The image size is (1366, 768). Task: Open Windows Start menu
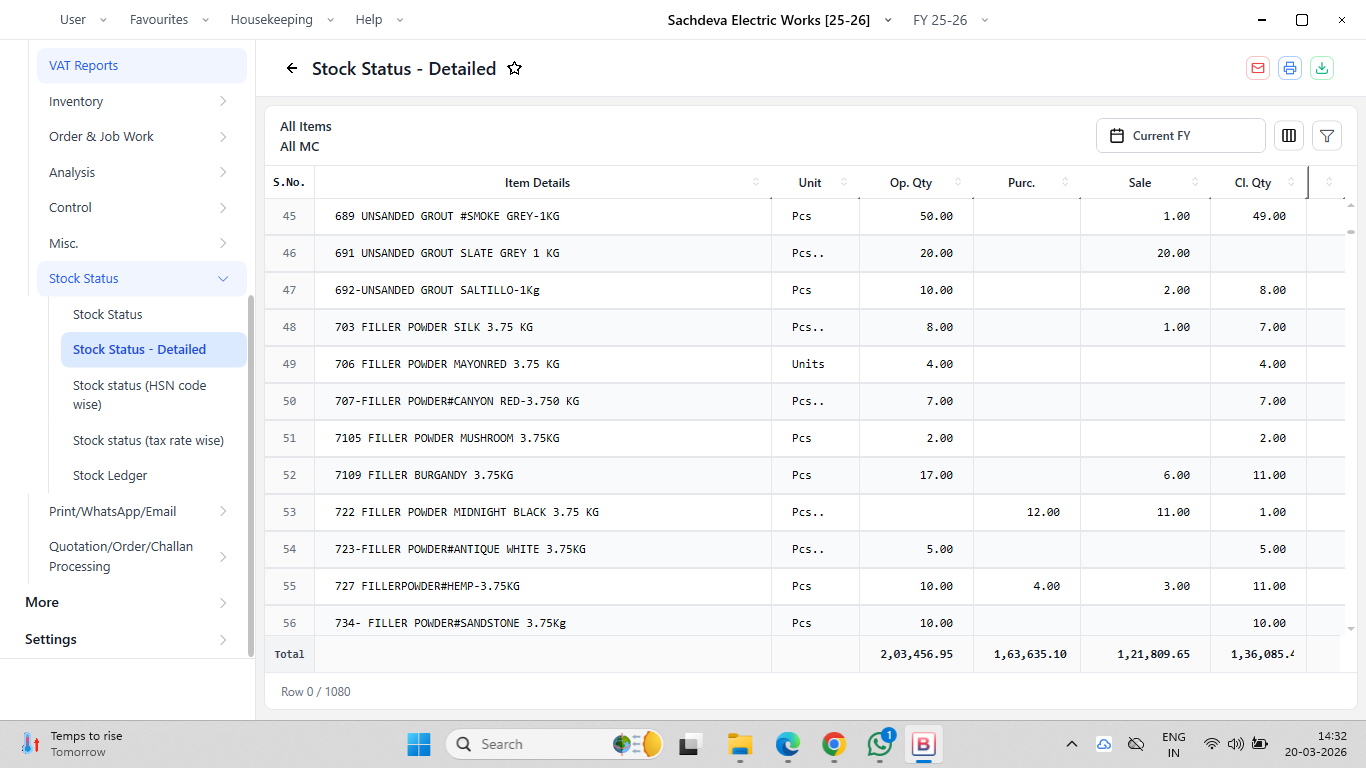pos(419,744)
